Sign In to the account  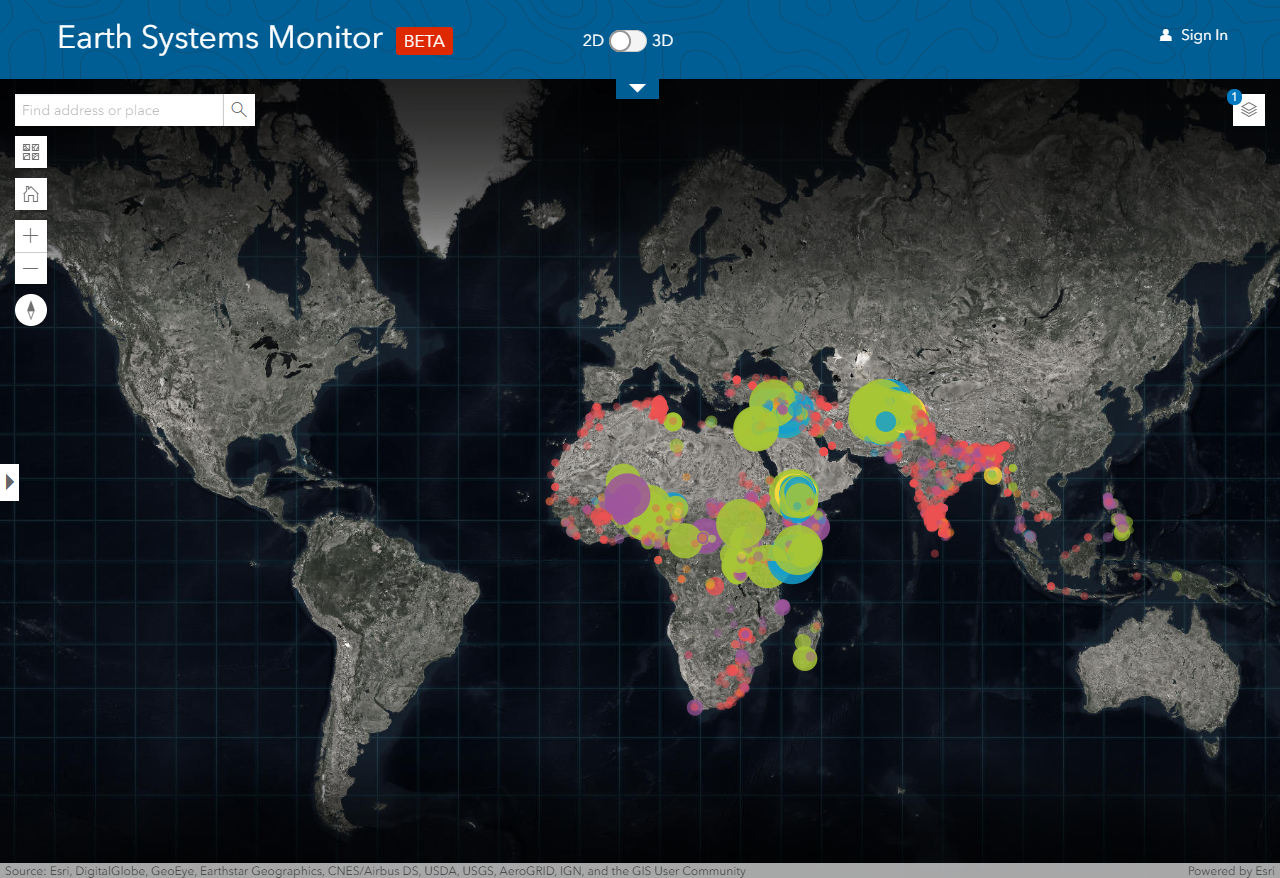tap(1204, 35)
